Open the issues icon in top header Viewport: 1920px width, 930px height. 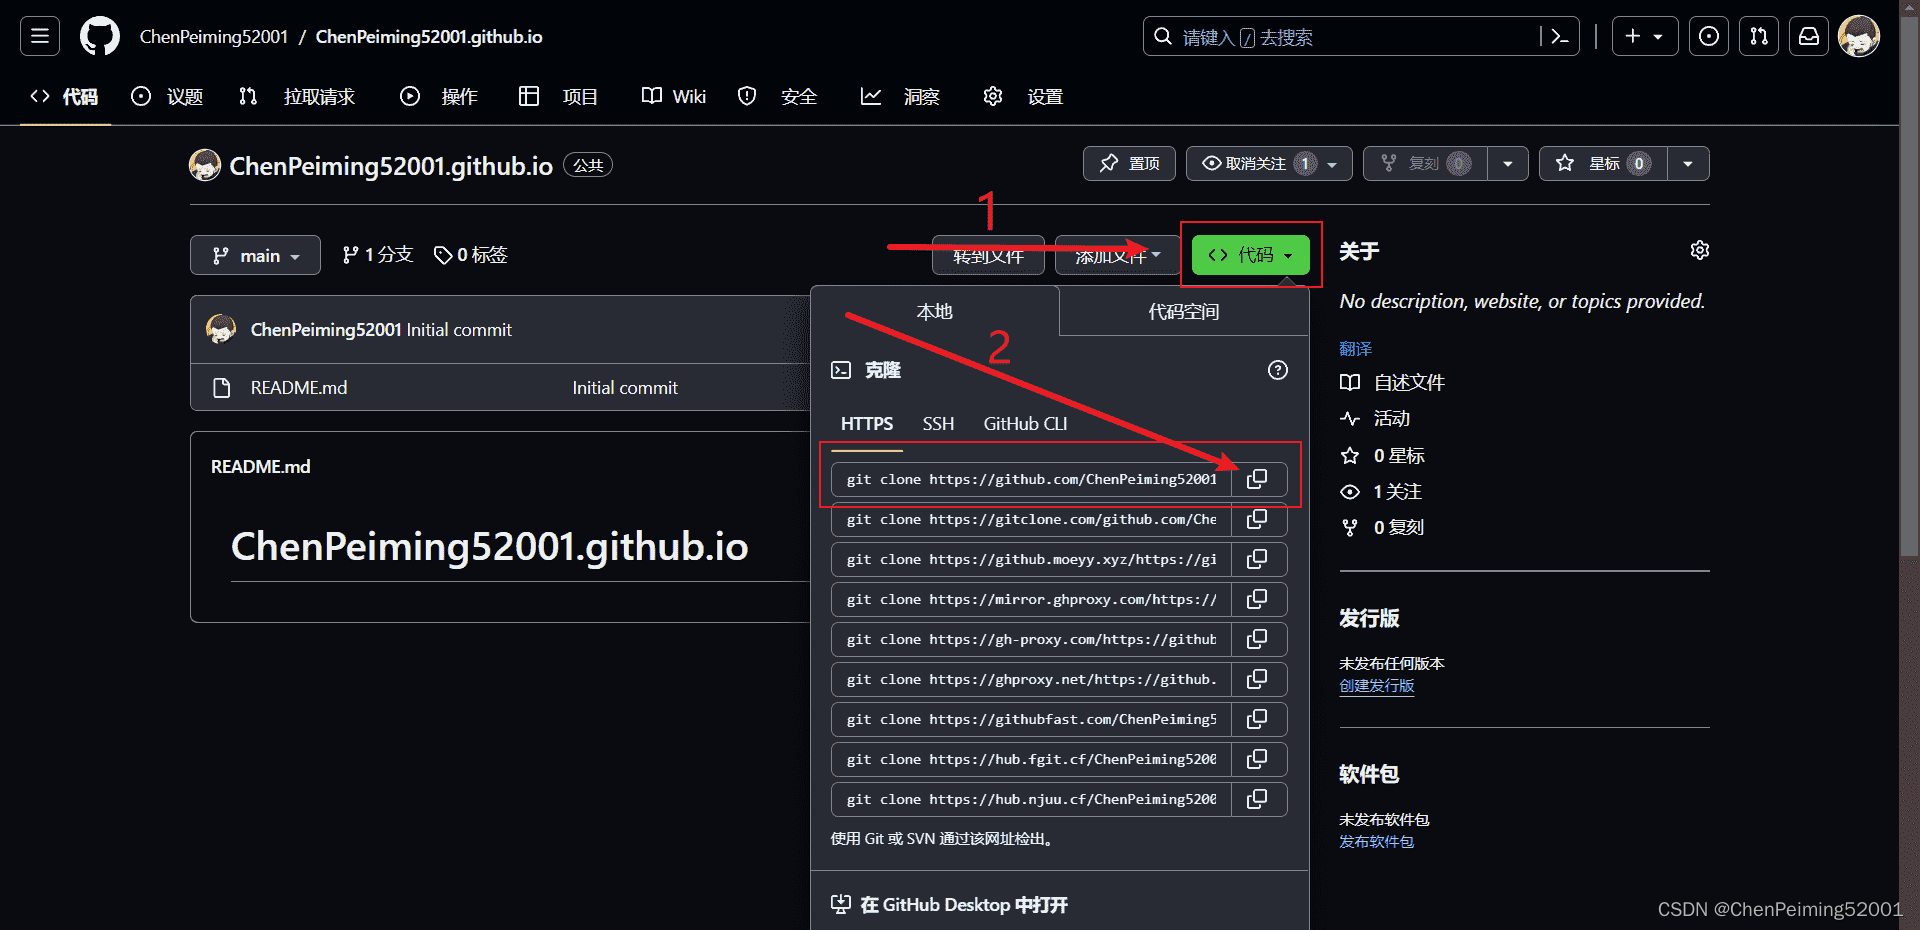click(x=1709, y=36)
